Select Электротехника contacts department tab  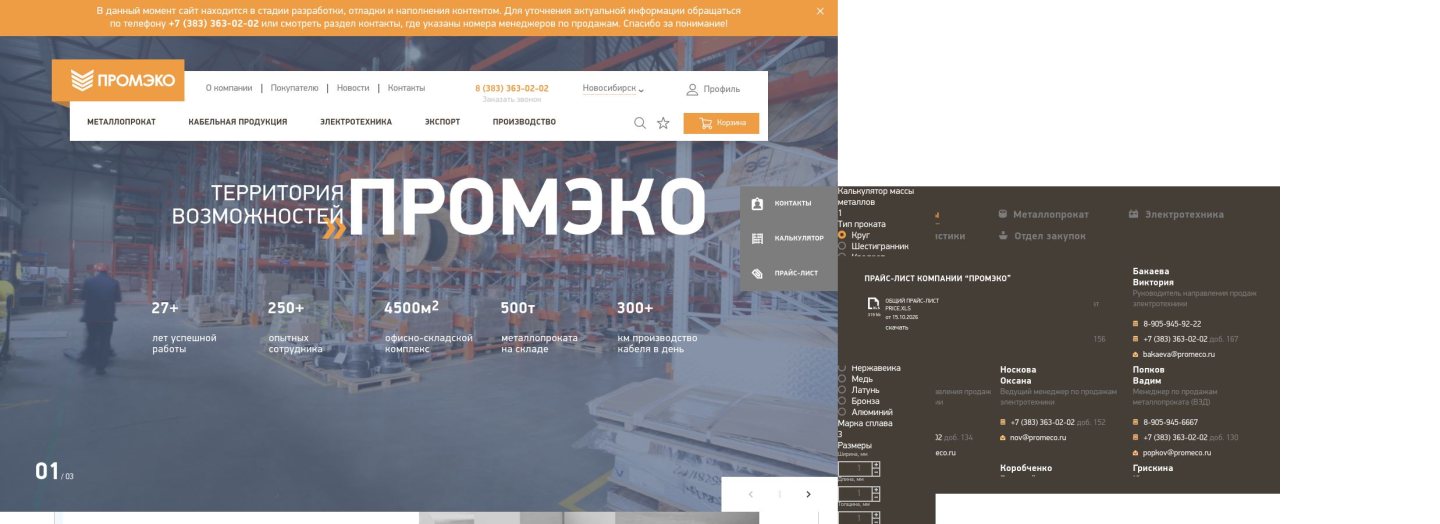(1176, 214)
